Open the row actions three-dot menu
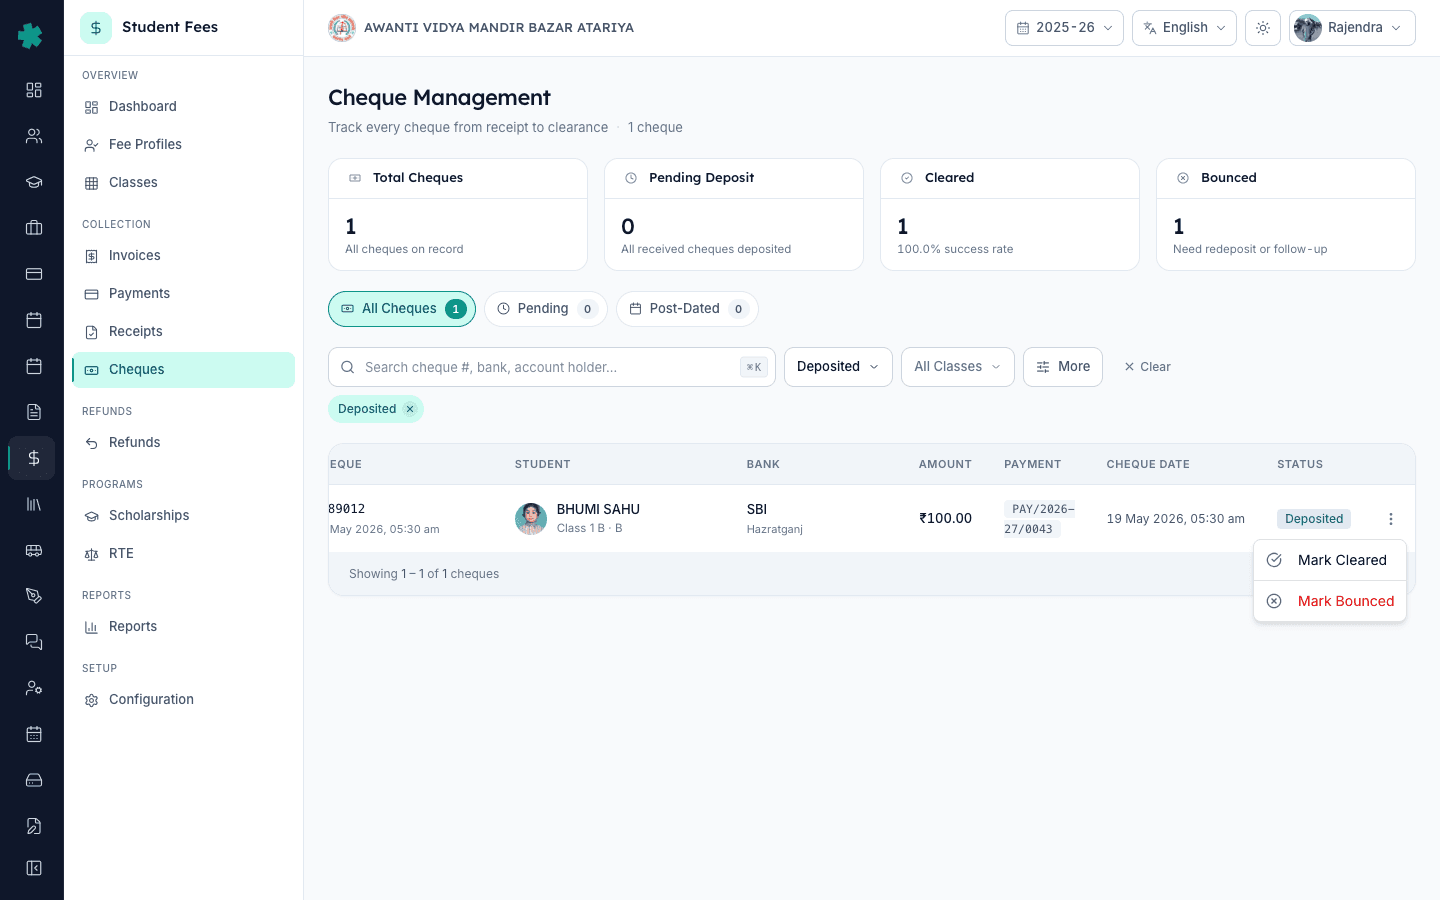This screenshot has height=900, width=1440. 1391,519
